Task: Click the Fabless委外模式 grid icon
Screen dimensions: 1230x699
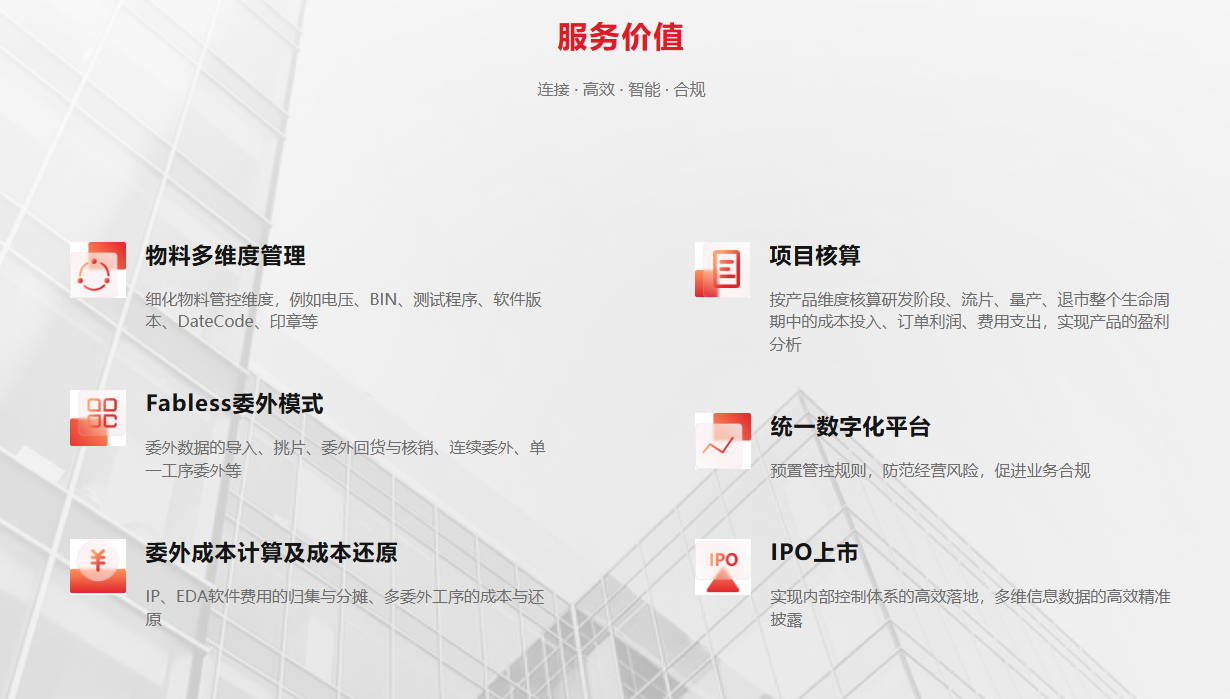Action: (x=97, y=418)
